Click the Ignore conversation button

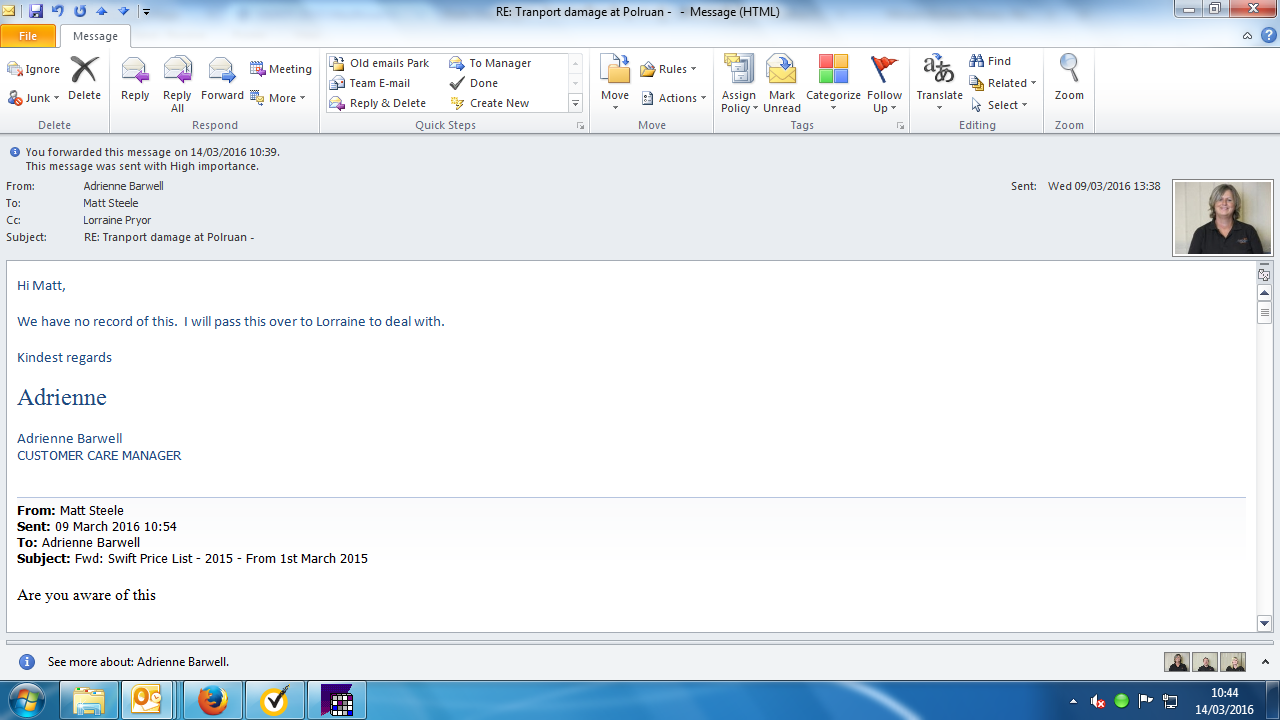click(x=34, y=69)
